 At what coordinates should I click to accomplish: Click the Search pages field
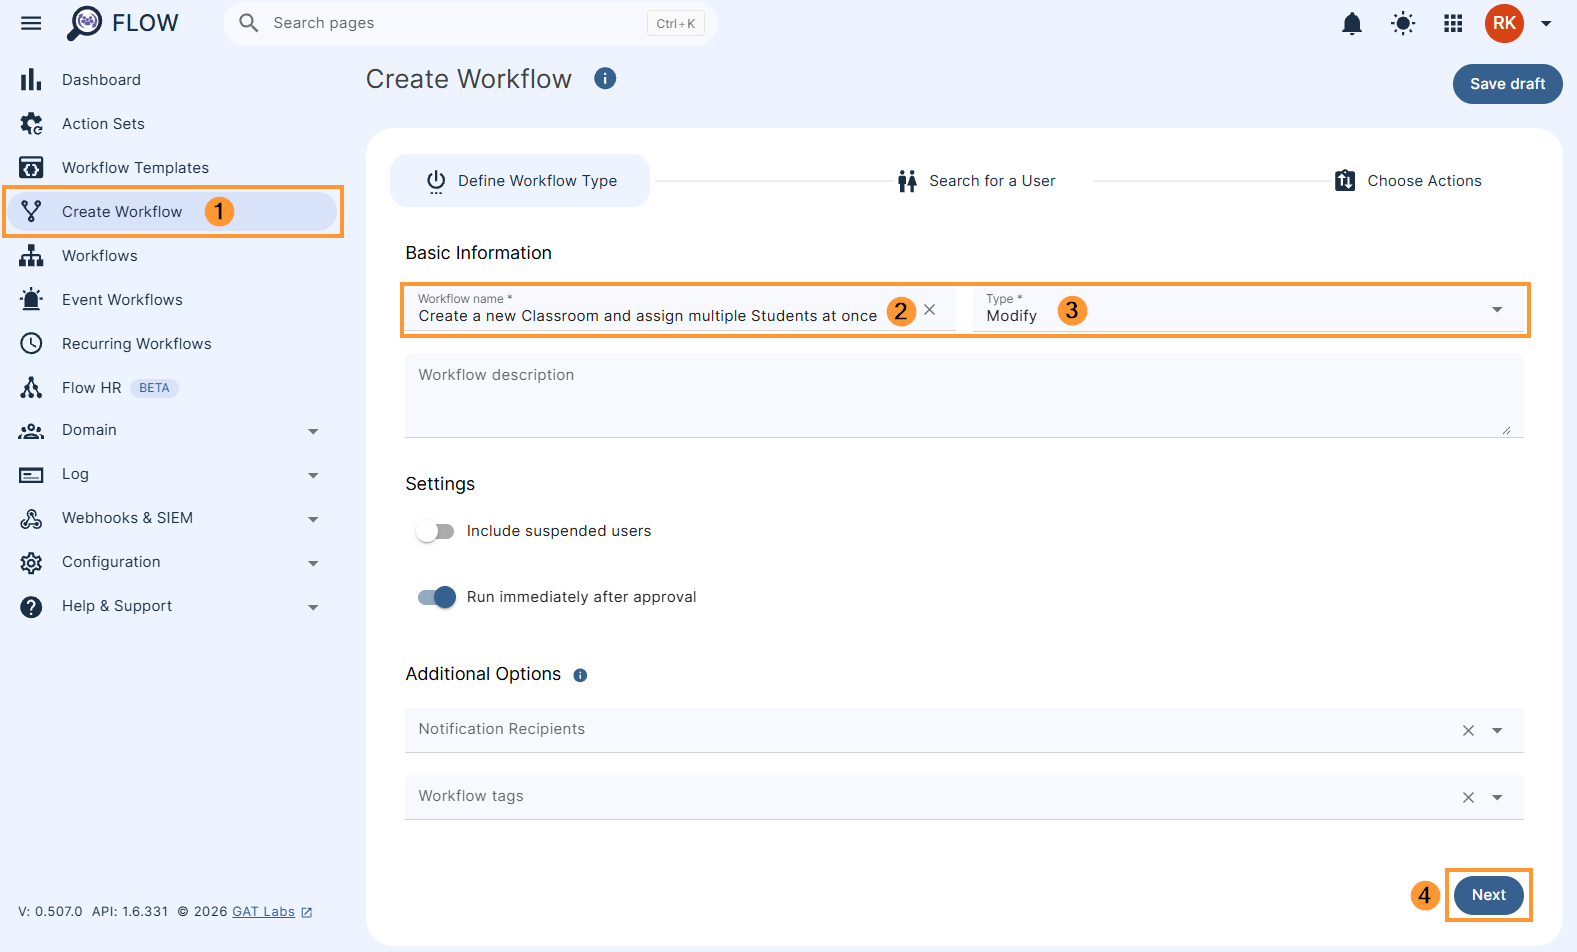tap(470, 23)
